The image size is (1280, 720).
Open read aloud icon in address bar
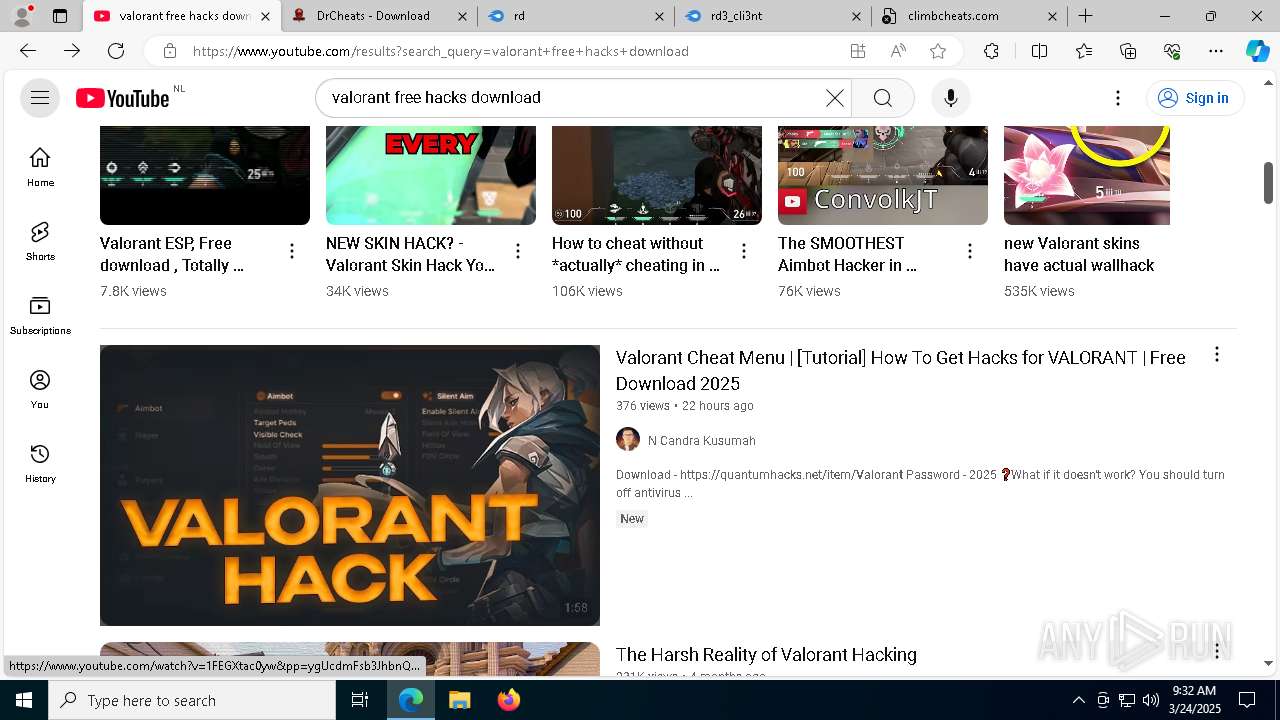click(898, 51)
